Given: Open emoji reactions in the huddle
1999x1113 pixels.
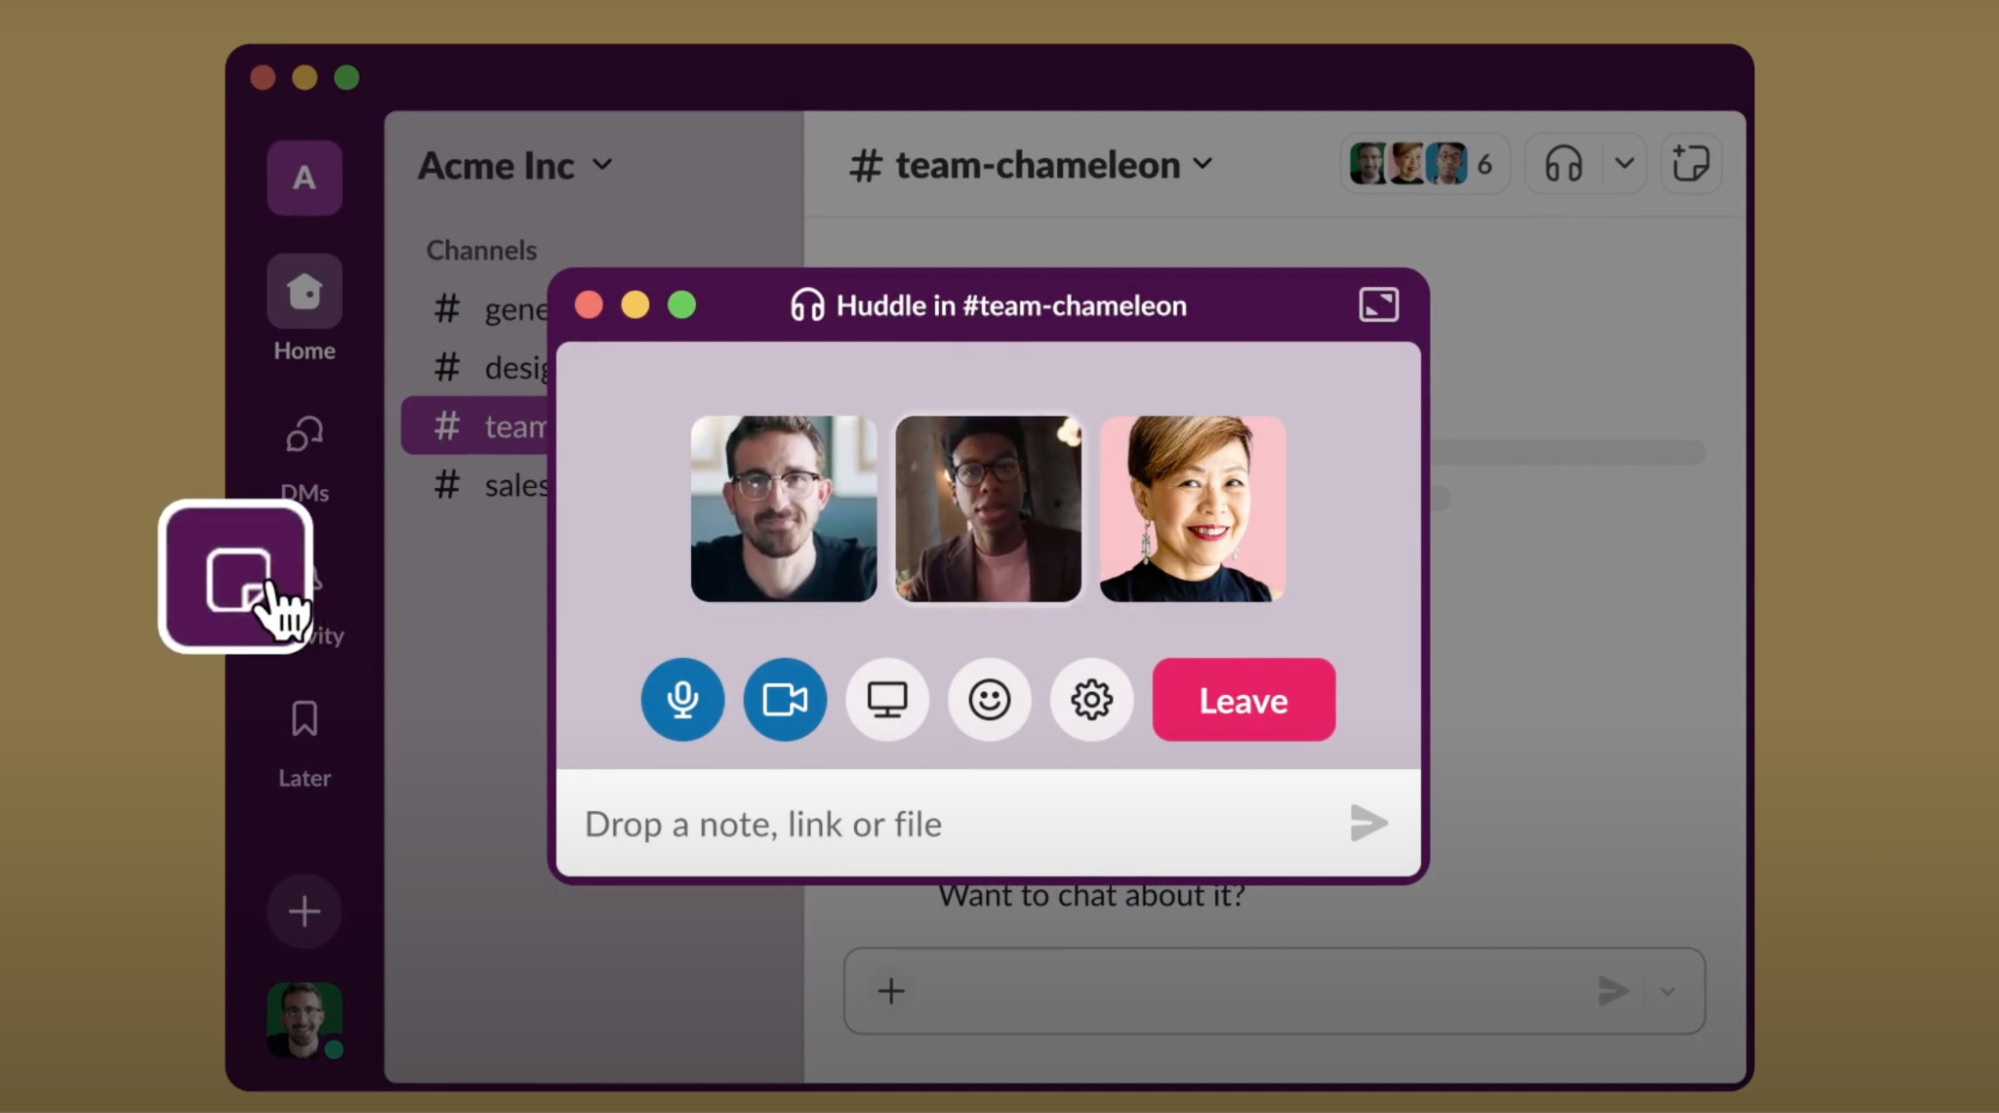Looking at the screenshot, I should [x=989, y=699].
